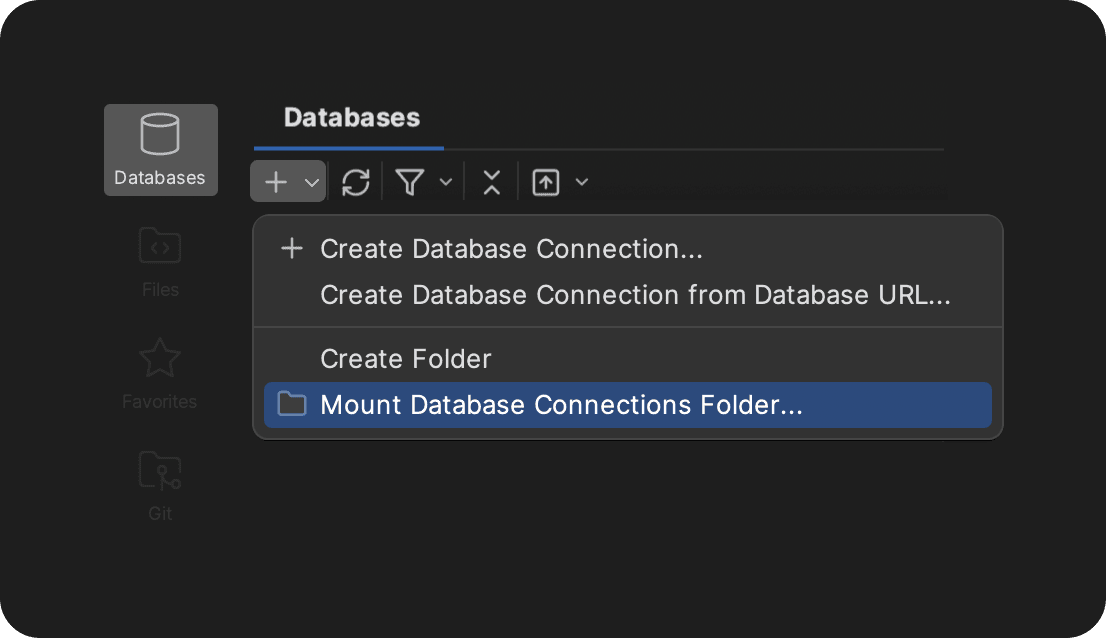Choose Create Folder from the menu

(x=406, y=359)
